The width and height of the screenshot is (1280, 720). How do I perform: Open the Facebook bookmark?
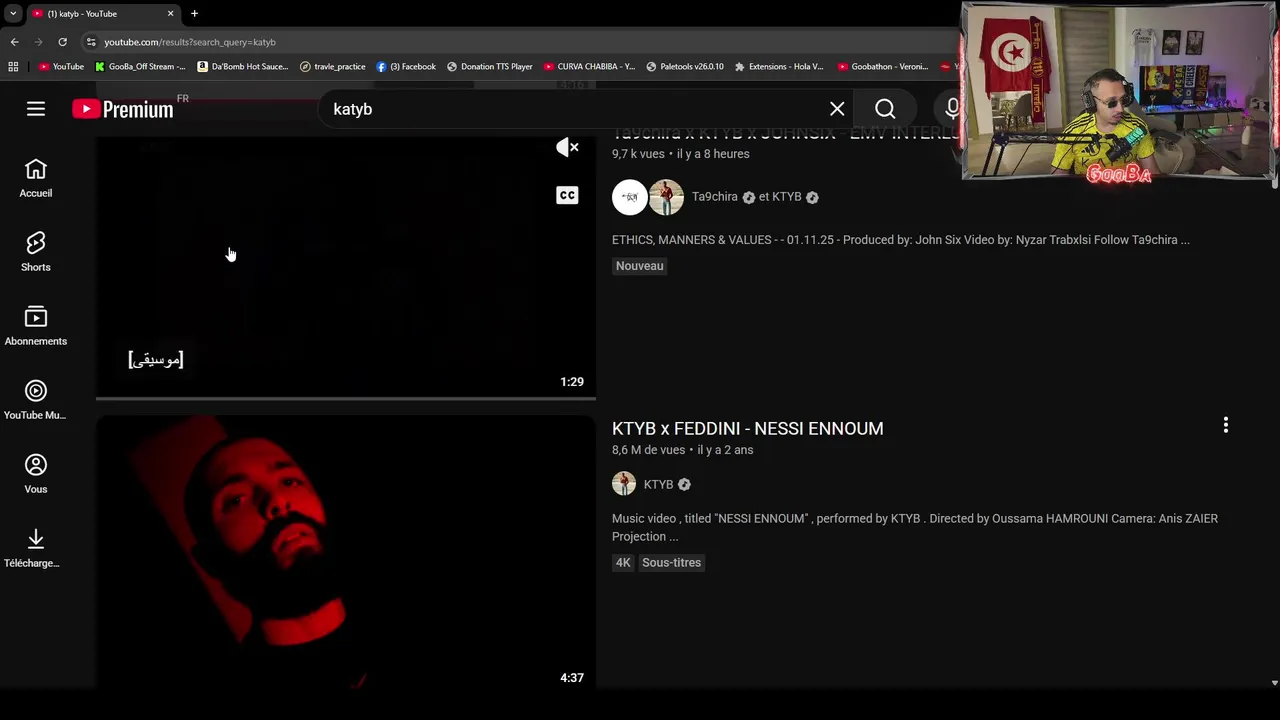pyautogui.click(x=406, y=67)
